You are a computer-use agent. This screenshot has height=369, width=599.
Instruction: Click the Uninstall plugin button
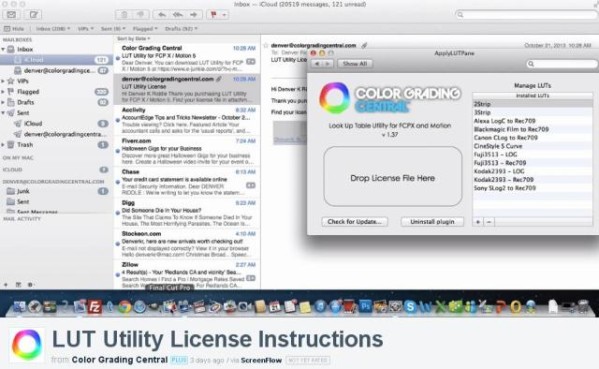[432, 222]
